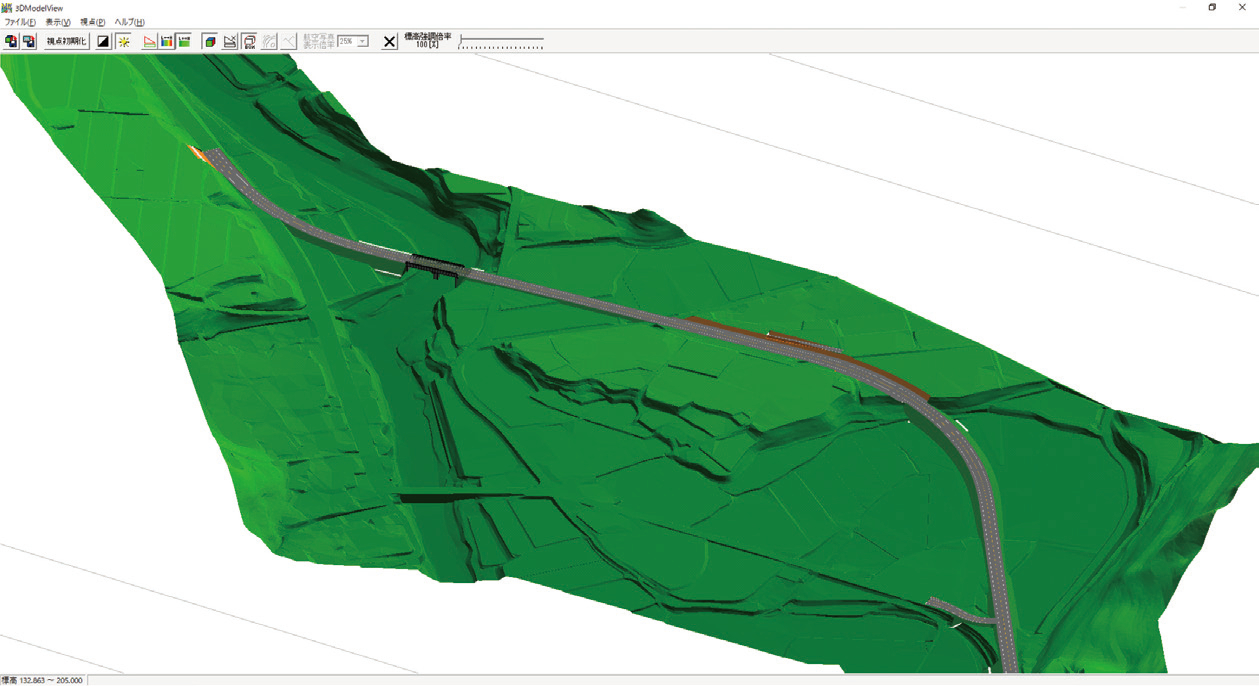The image size is (1259, 686).
Task: Click the 3DModelView application title icon
Action: click(x=7, y=7)
